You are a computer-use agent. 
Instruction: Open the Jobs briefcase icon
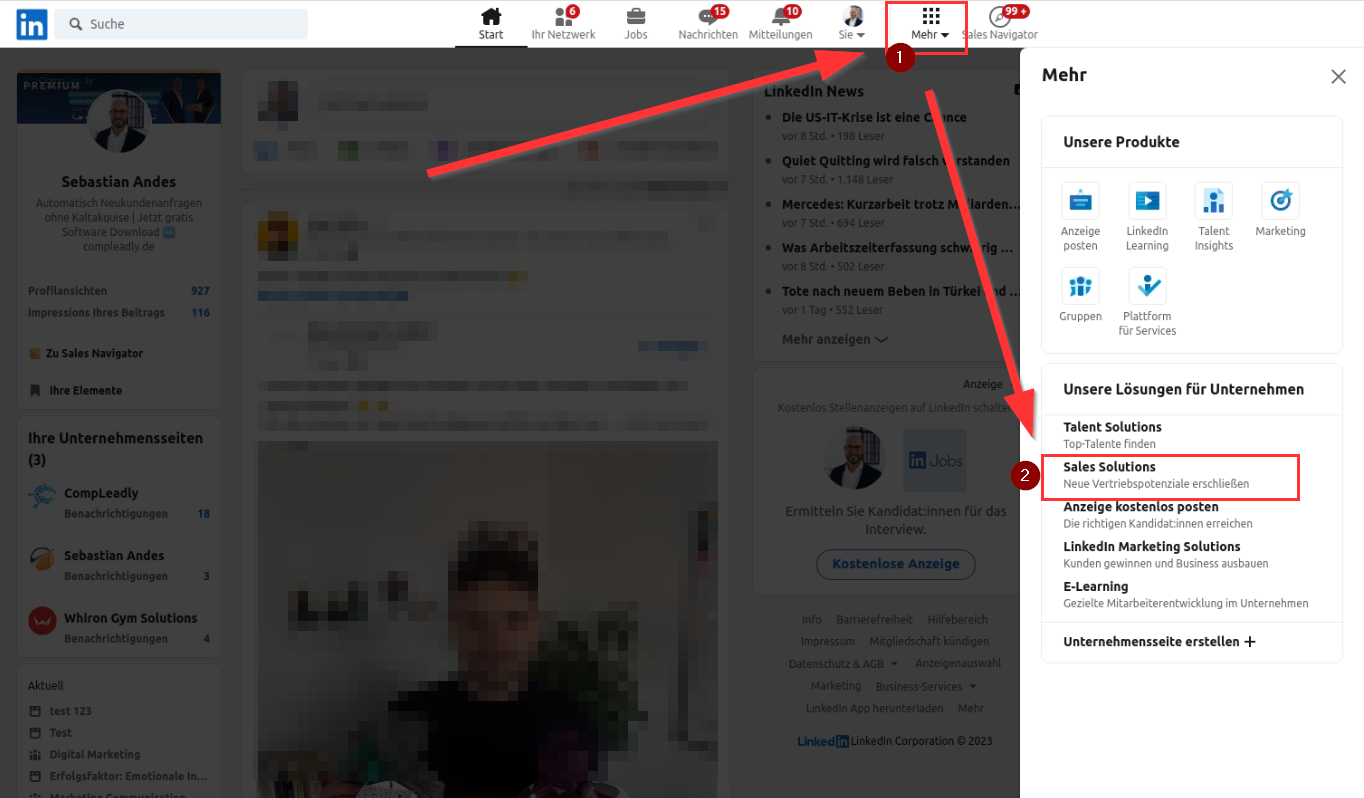click(x=635, y=17)
